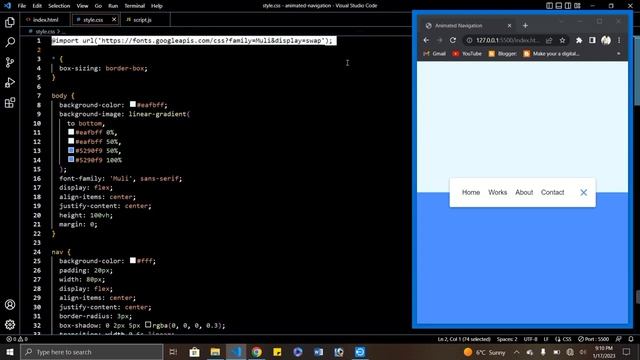
Task: Click the Port: 5500 Live Server status
Action: point(593,339)
